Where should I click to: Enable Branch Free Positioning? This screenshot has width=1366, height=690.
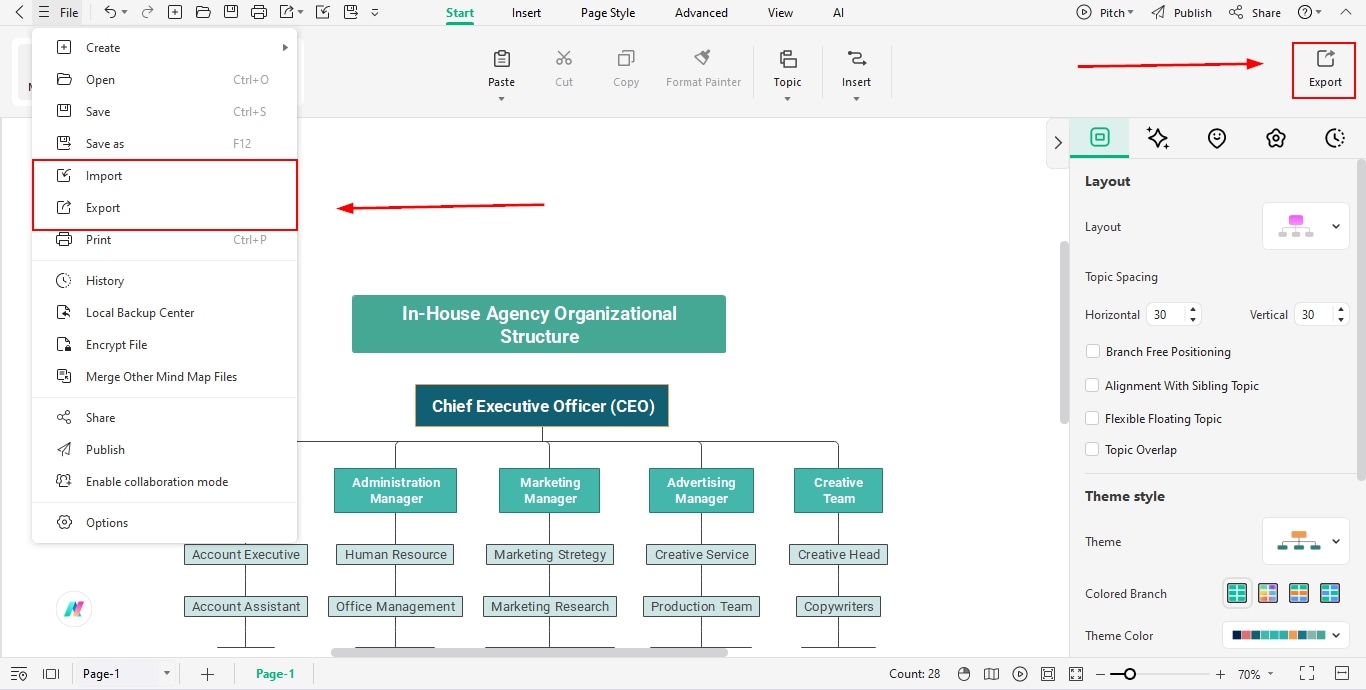tap(1092, 351)
